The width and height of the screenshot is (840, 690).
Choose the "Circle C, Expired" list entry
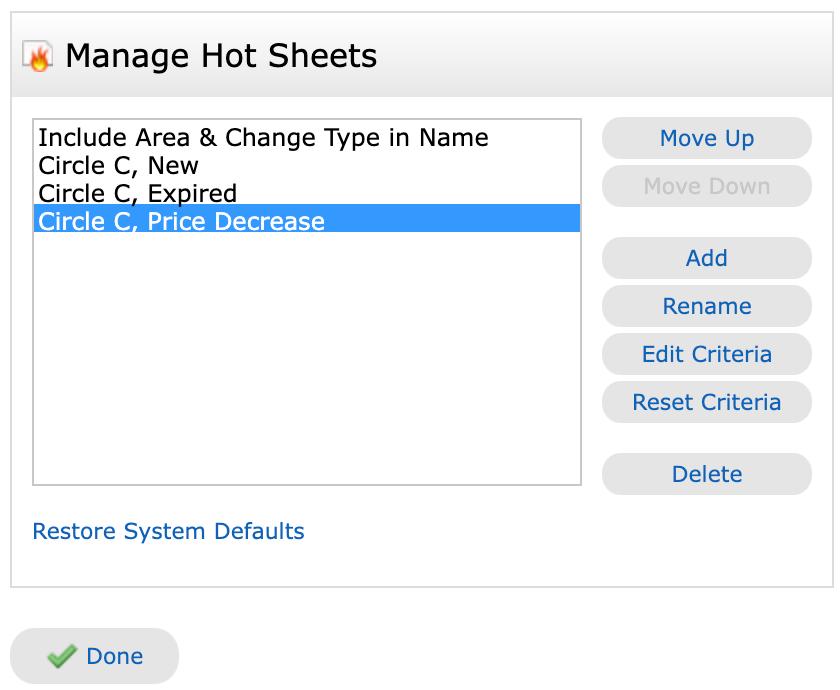point(137,193)
